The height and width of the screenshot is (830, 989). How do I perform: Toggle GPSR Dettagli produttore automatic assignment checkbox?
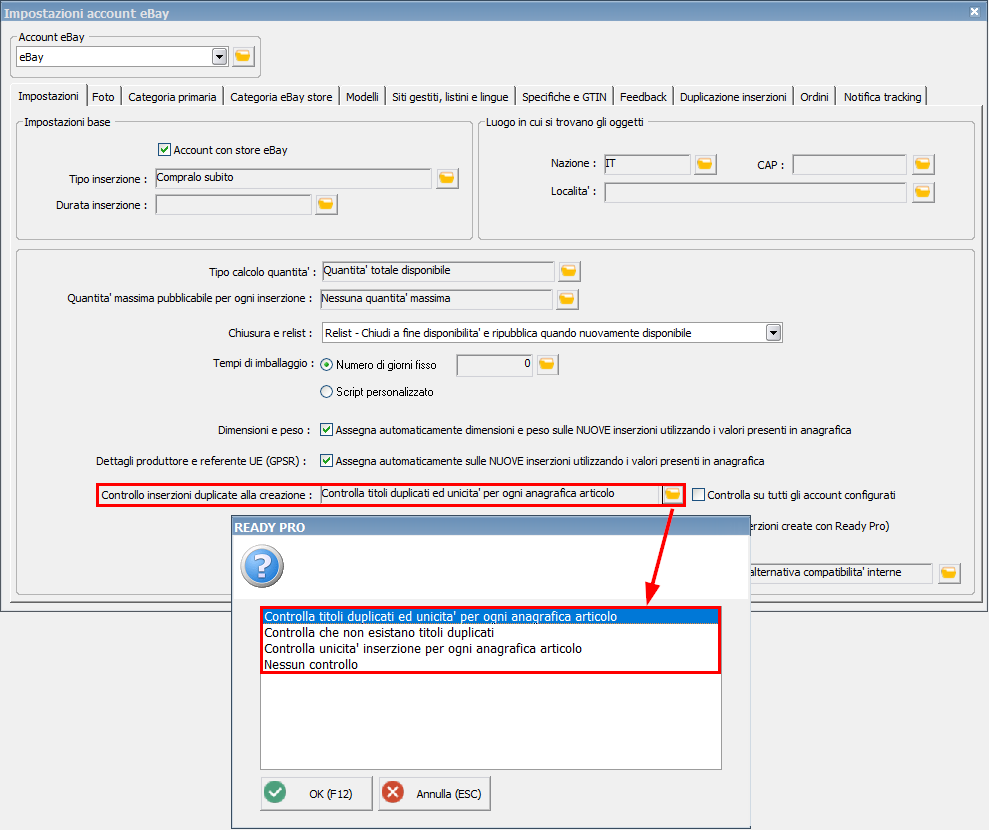(x=326, y=460)
